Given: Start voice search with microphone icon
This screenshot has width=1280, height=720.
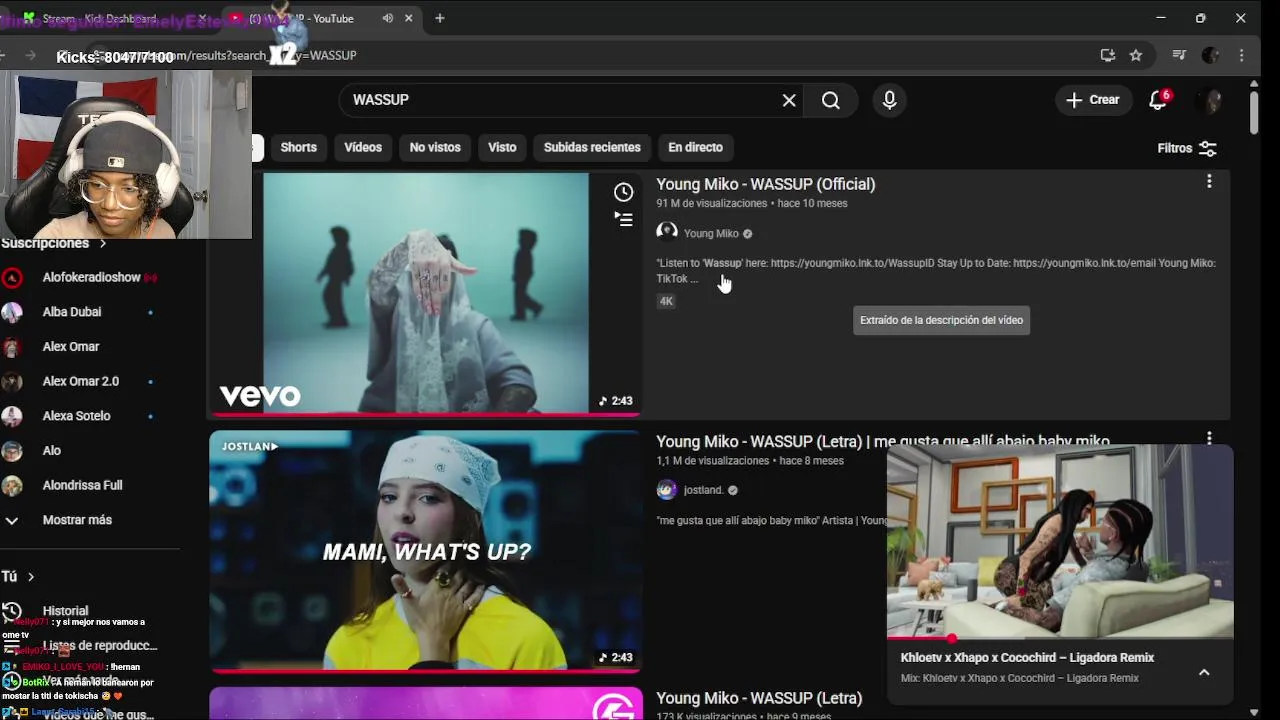Looking at the screenshot, I should 889,100.
